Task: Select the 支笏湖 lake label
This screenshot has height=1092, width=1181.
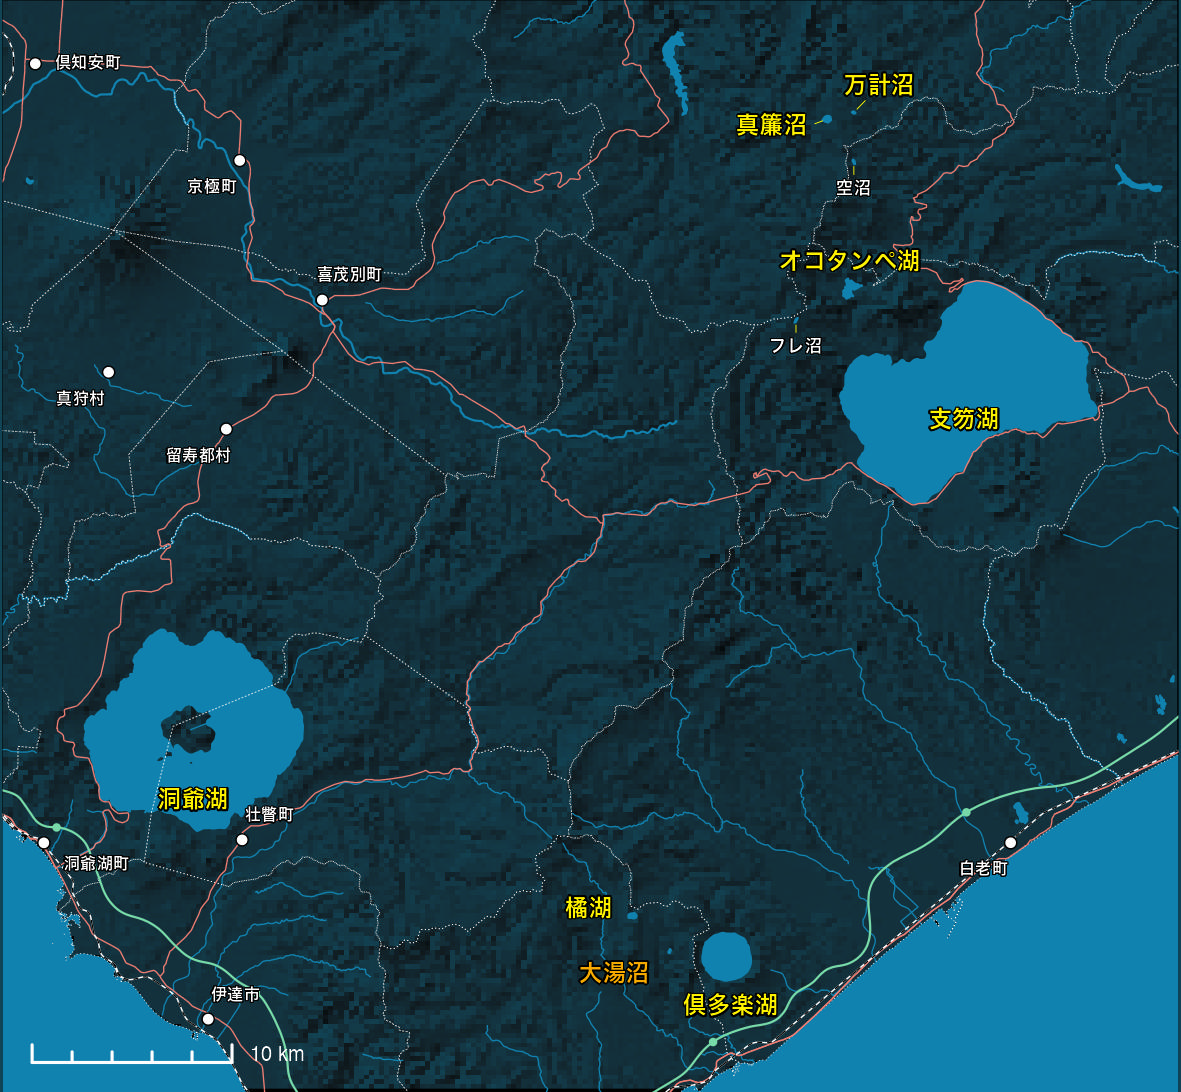Action: 963,419
